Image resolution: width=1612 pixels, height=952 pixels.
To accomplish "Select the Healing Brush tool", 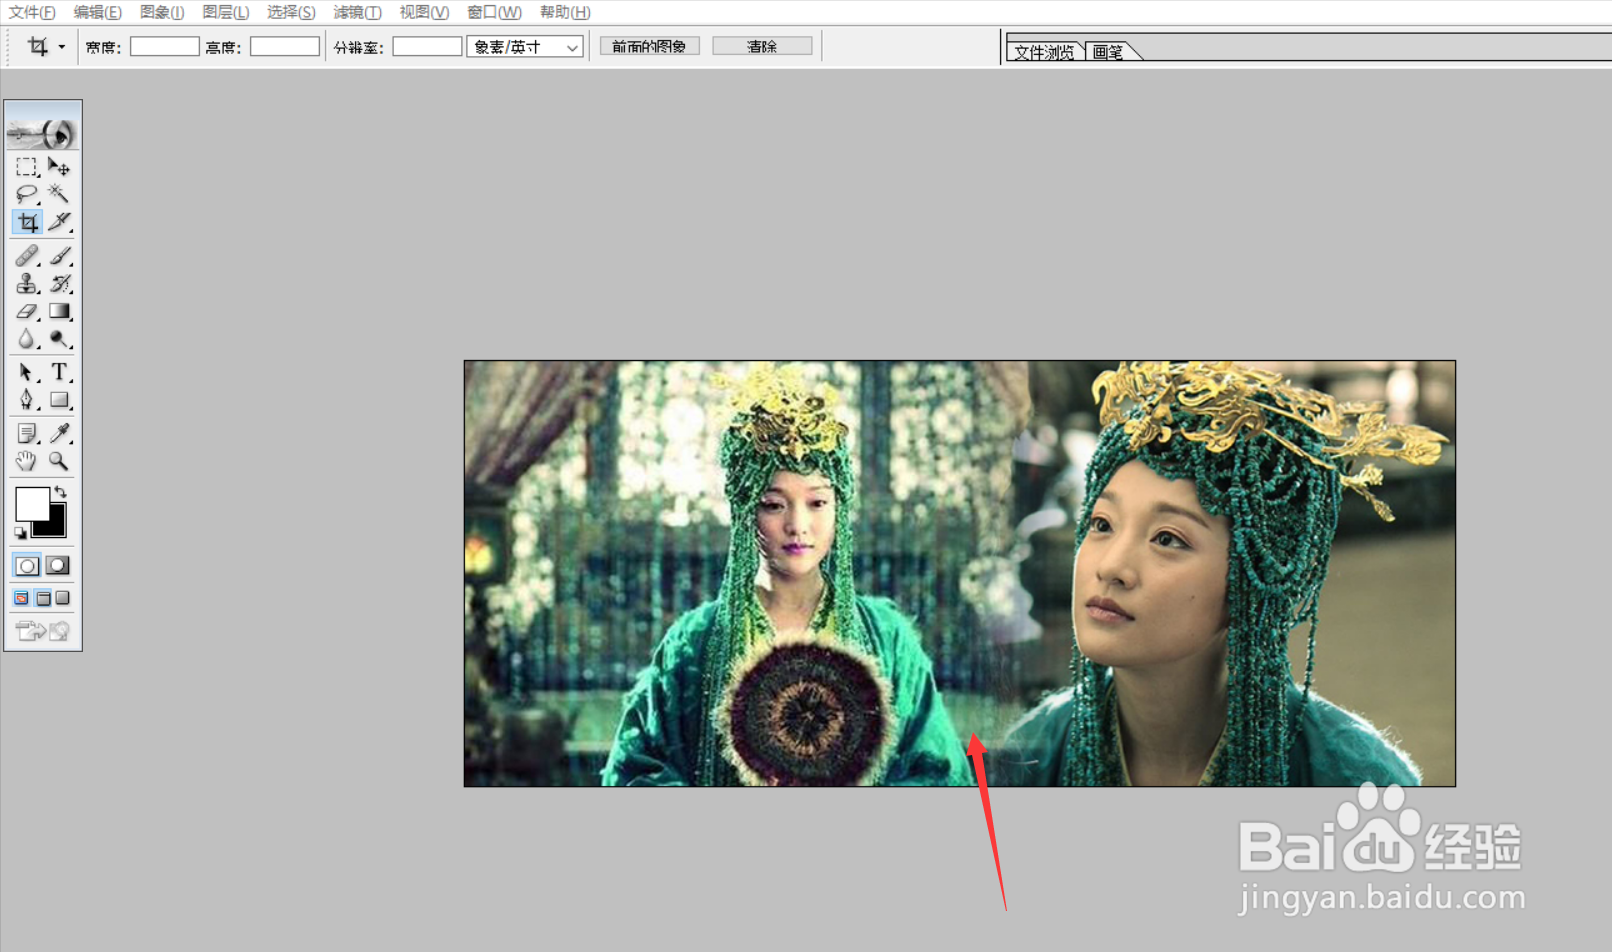I will [27, 256].
